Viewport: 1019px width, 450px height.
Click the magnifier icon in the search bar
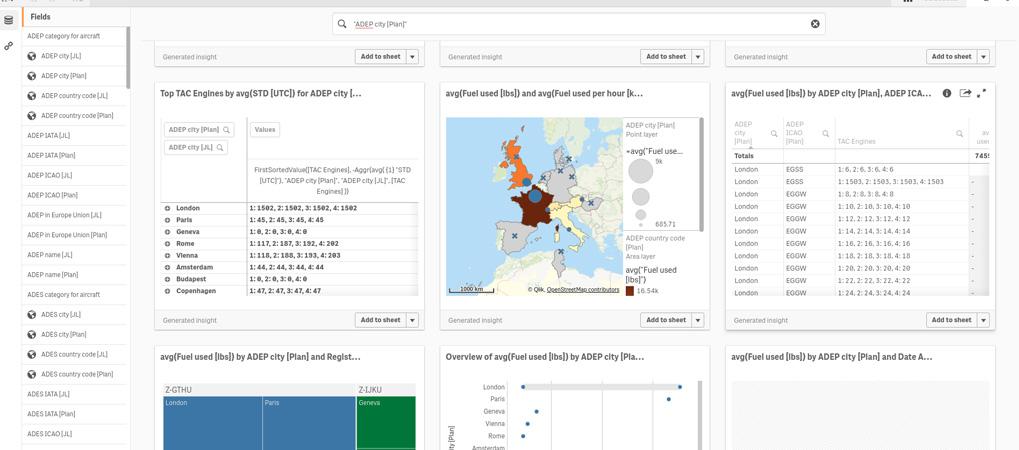click(x=342, y=24)
